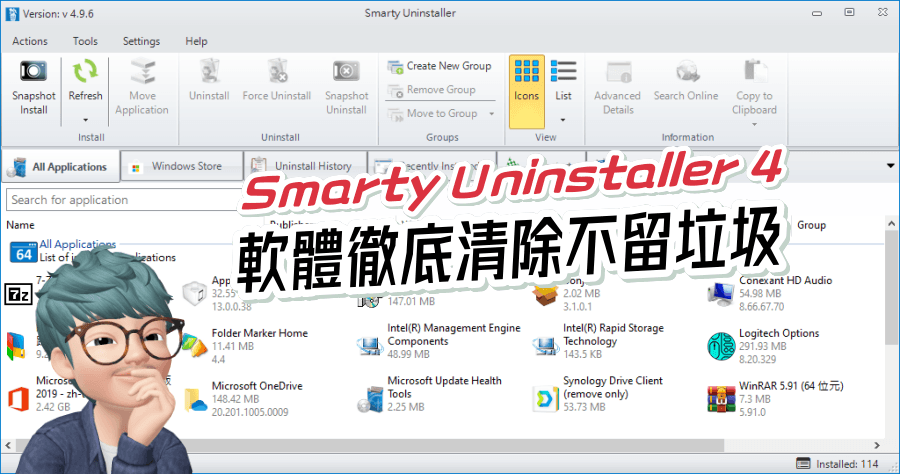Select Microsoft Update Health Tools icon
900x474 pixels.
pyautogui.click(x=370, y=399)
